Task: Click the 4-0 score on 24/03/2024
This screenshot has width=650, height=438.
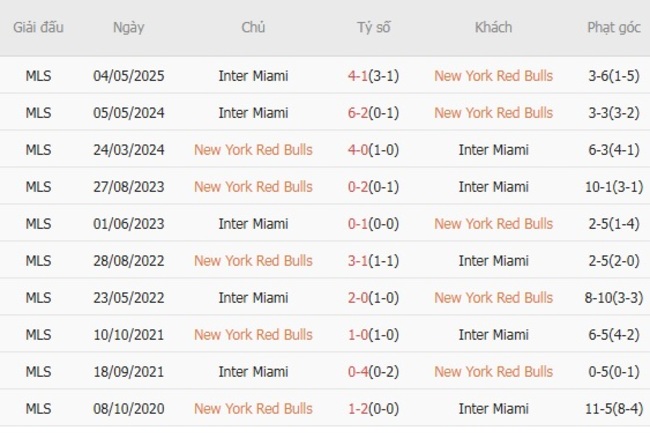Action: [358, 150]
